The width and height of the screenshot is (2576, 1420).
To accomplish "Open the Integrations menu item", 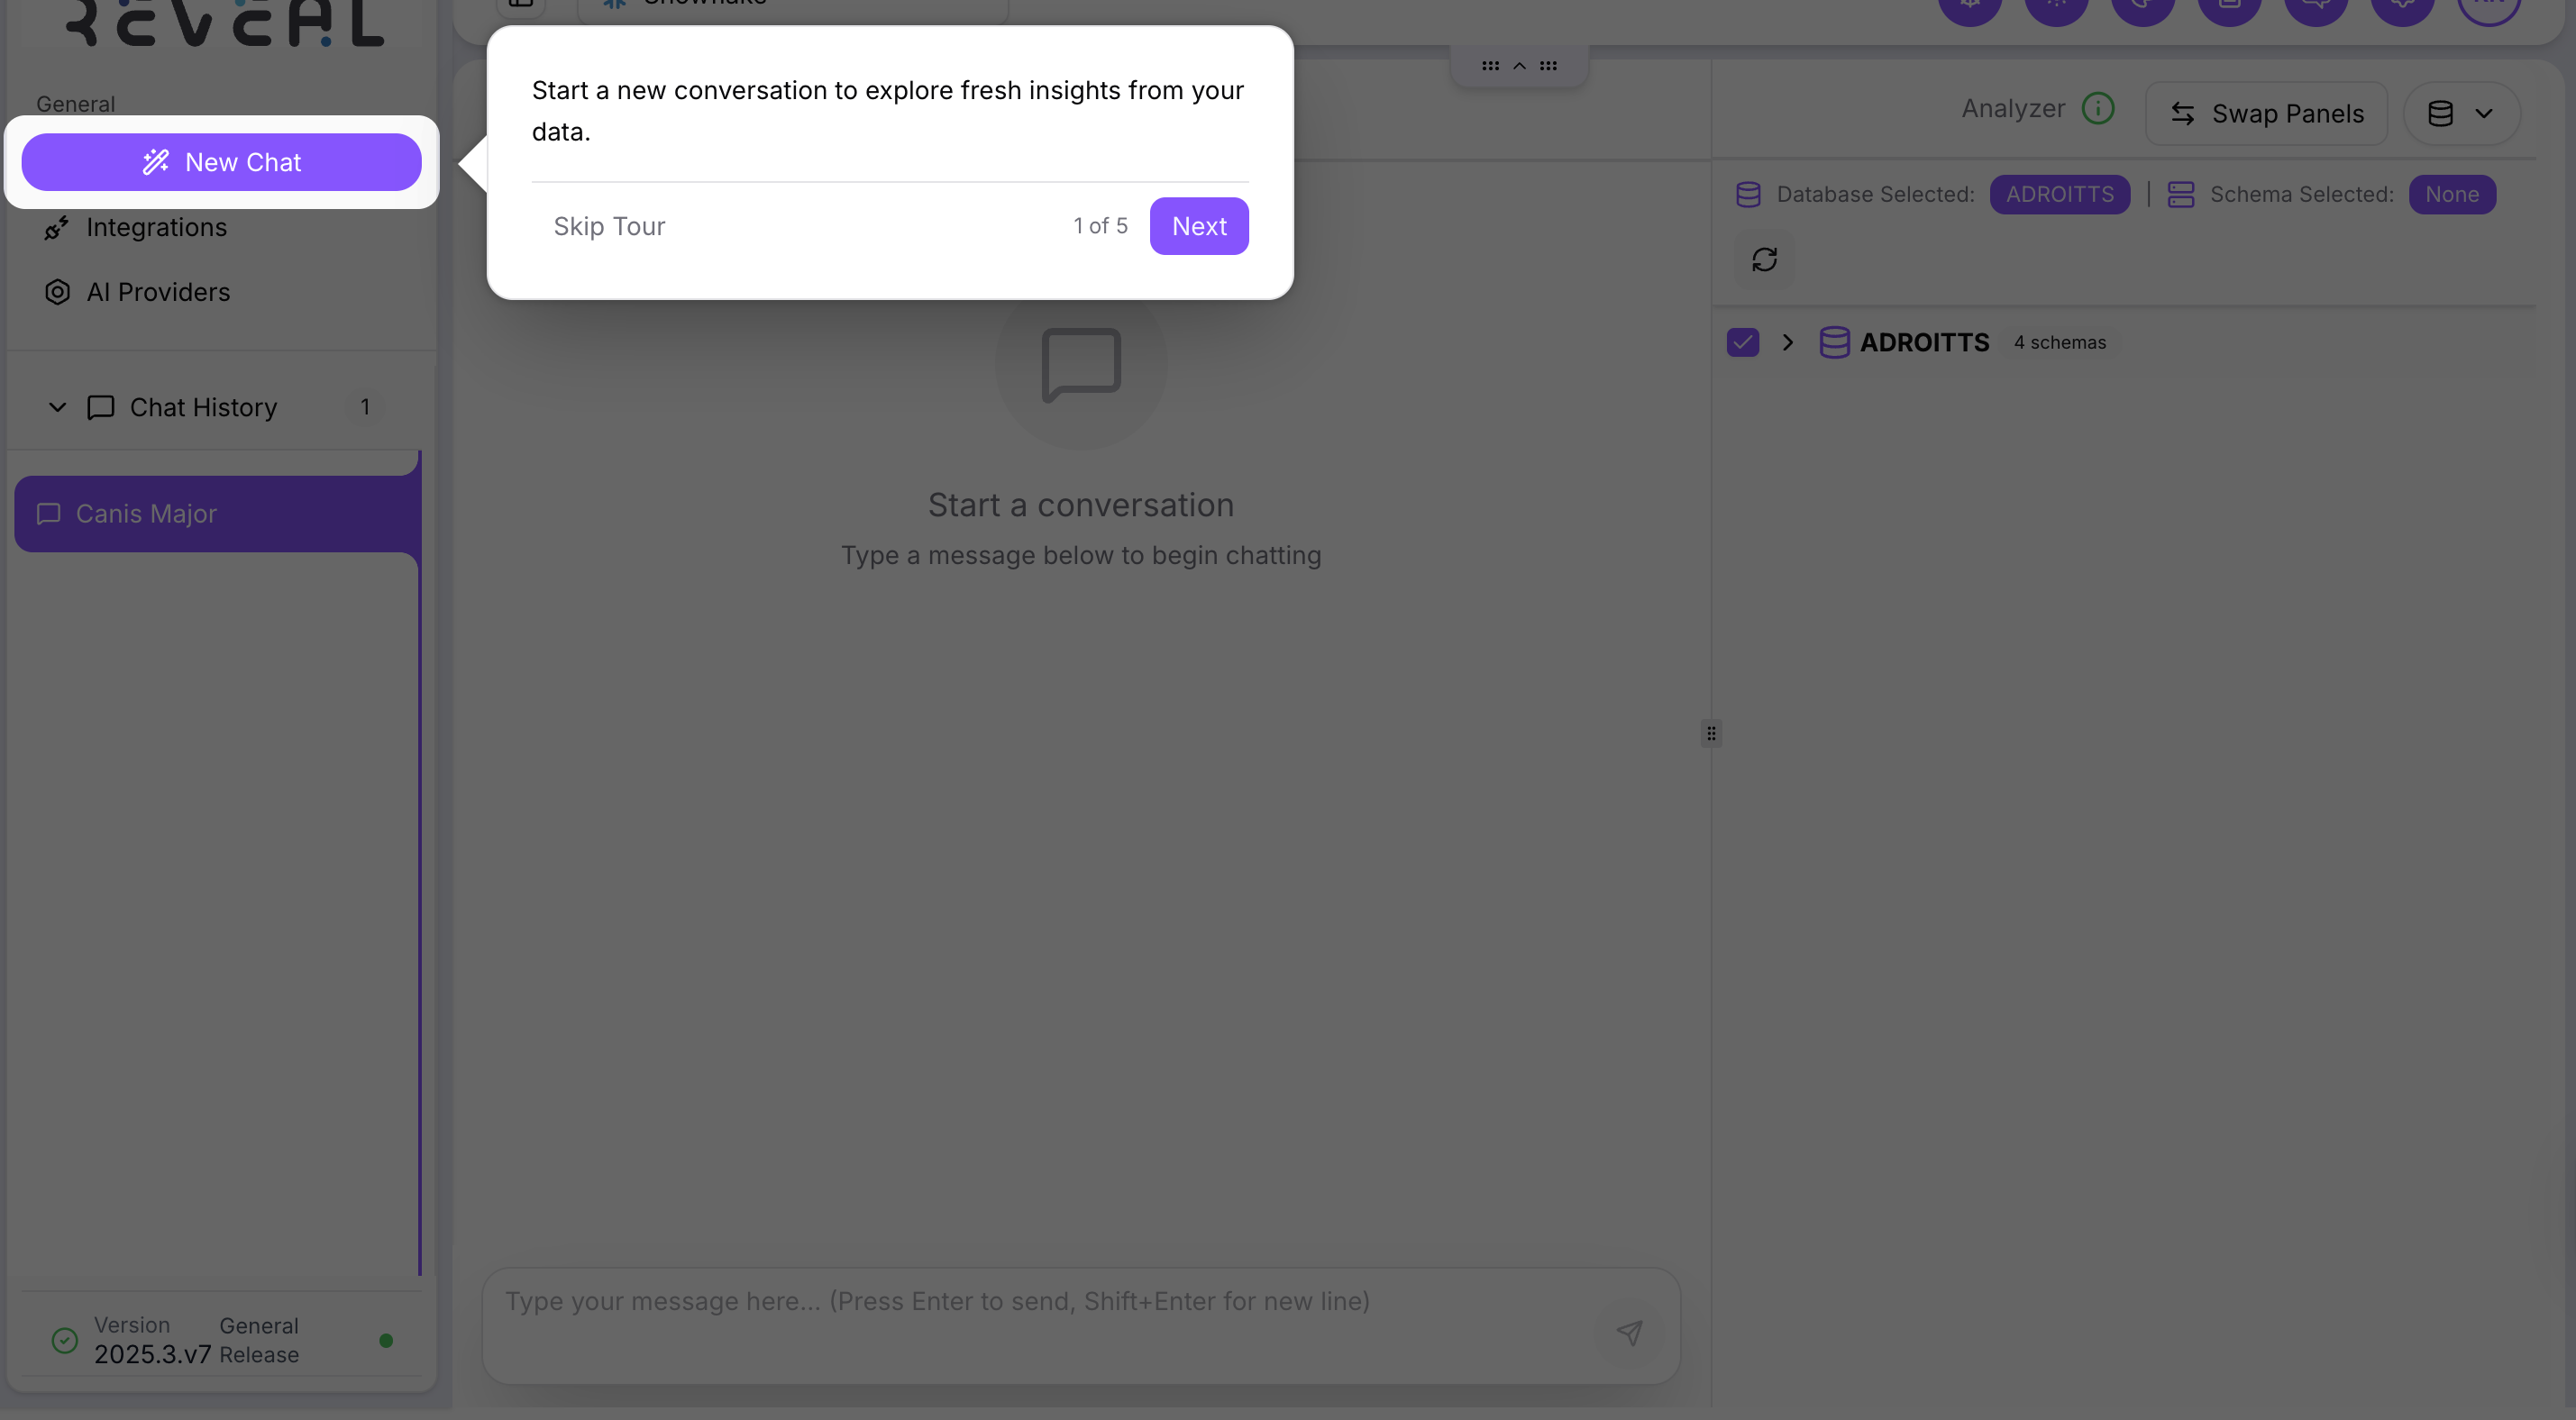I will click(x=157, y=228).
